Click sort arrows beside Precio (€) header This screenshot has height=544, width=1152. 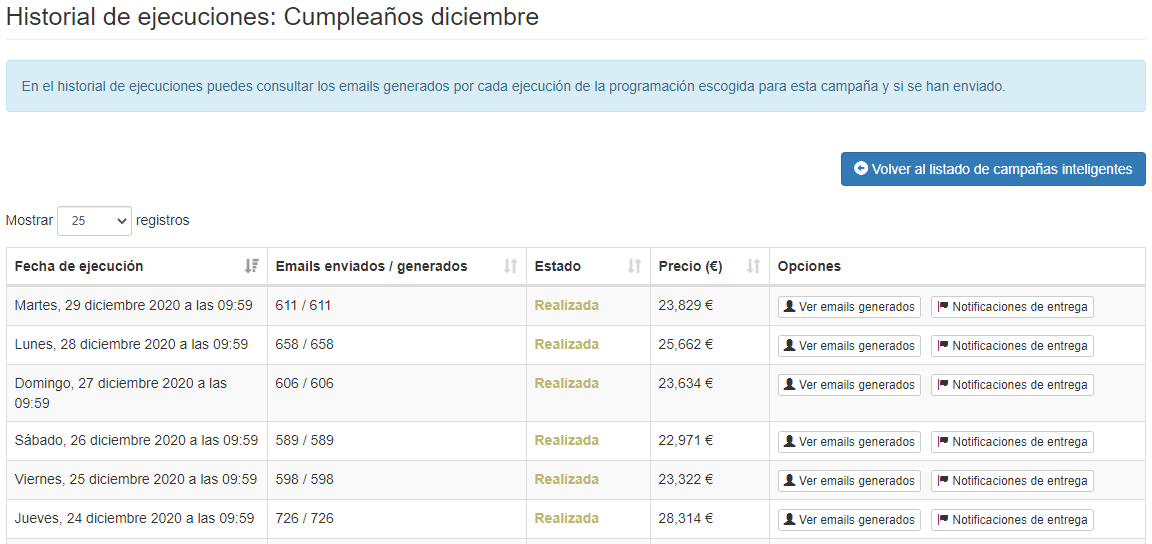point(754,266)
